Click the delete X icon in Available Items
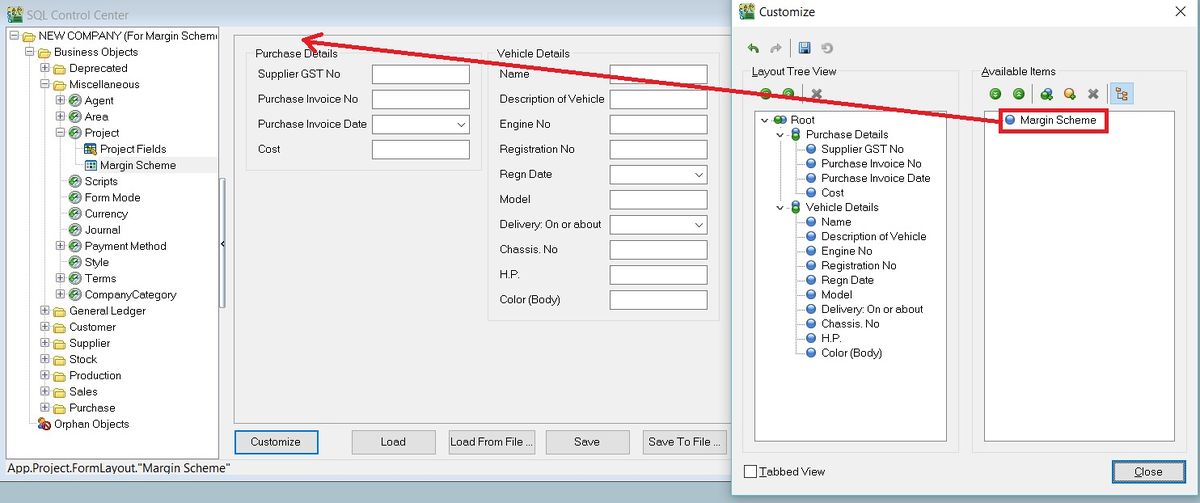Image resolution: width=1200 pixels, height=503 pixels. tap(1093, 94)
